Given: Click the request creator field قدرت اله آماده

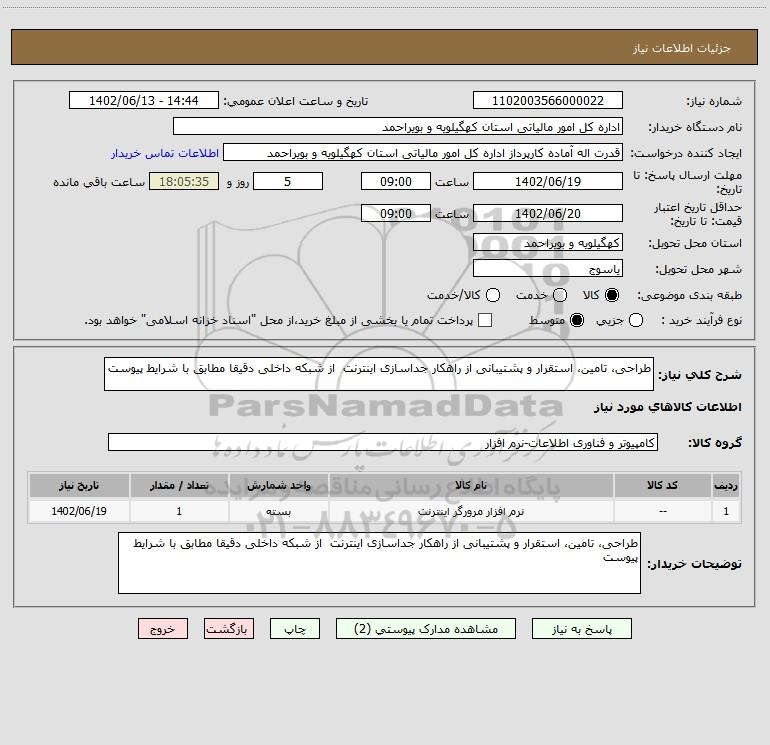Looking at the screenshot, I should [423, 153].
